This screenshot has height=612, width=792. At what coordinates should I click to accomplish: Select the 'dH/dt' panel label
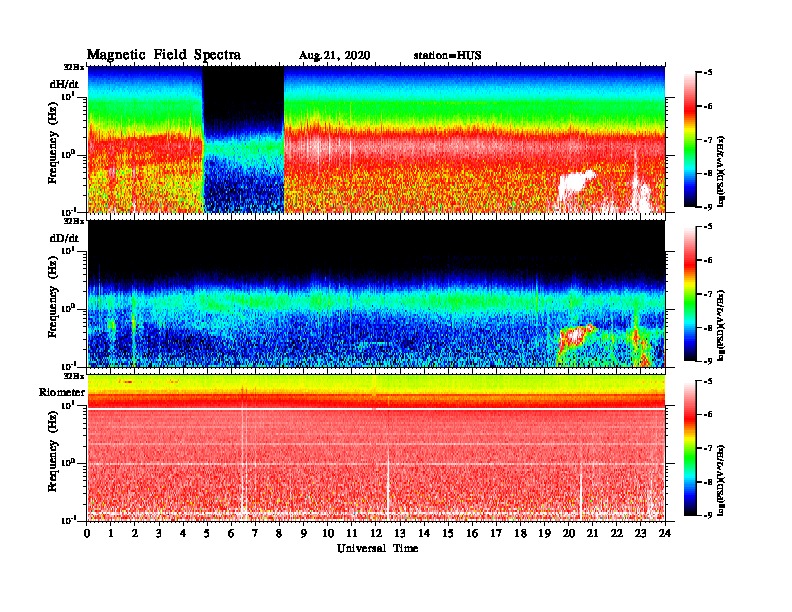pos(64,84)
